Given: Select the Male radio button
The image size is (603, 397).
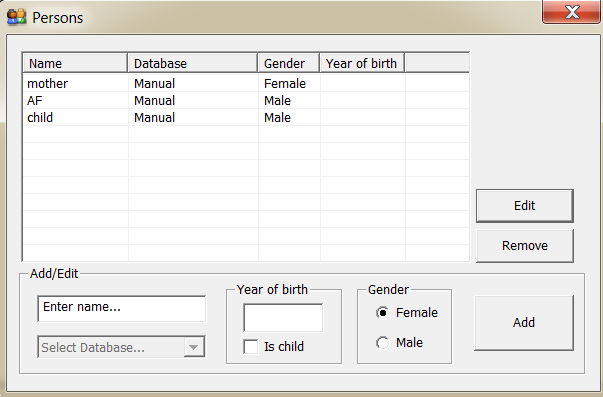Looking at the screenshot, I should coord(383,342).
